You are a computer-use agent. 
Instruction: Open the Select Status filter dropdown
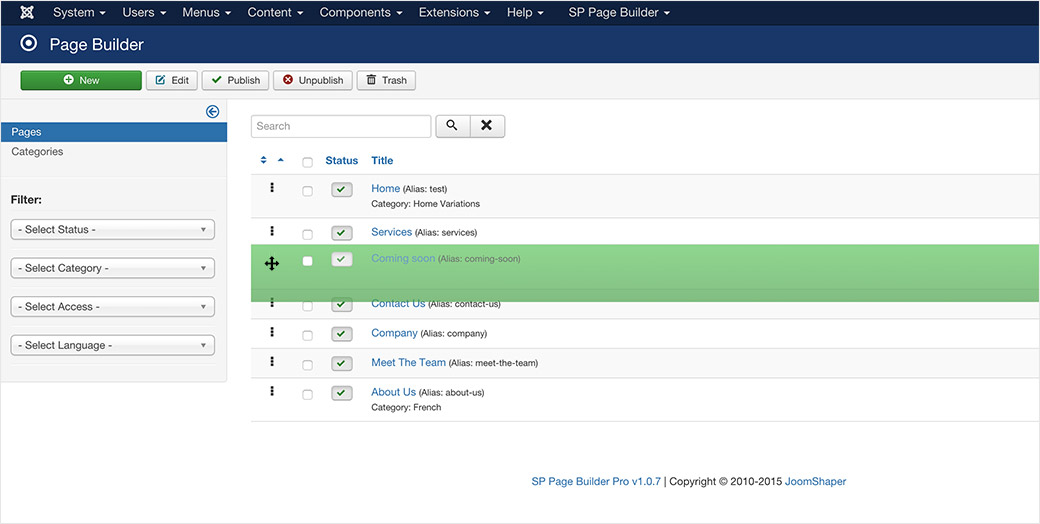pos(112,230)
